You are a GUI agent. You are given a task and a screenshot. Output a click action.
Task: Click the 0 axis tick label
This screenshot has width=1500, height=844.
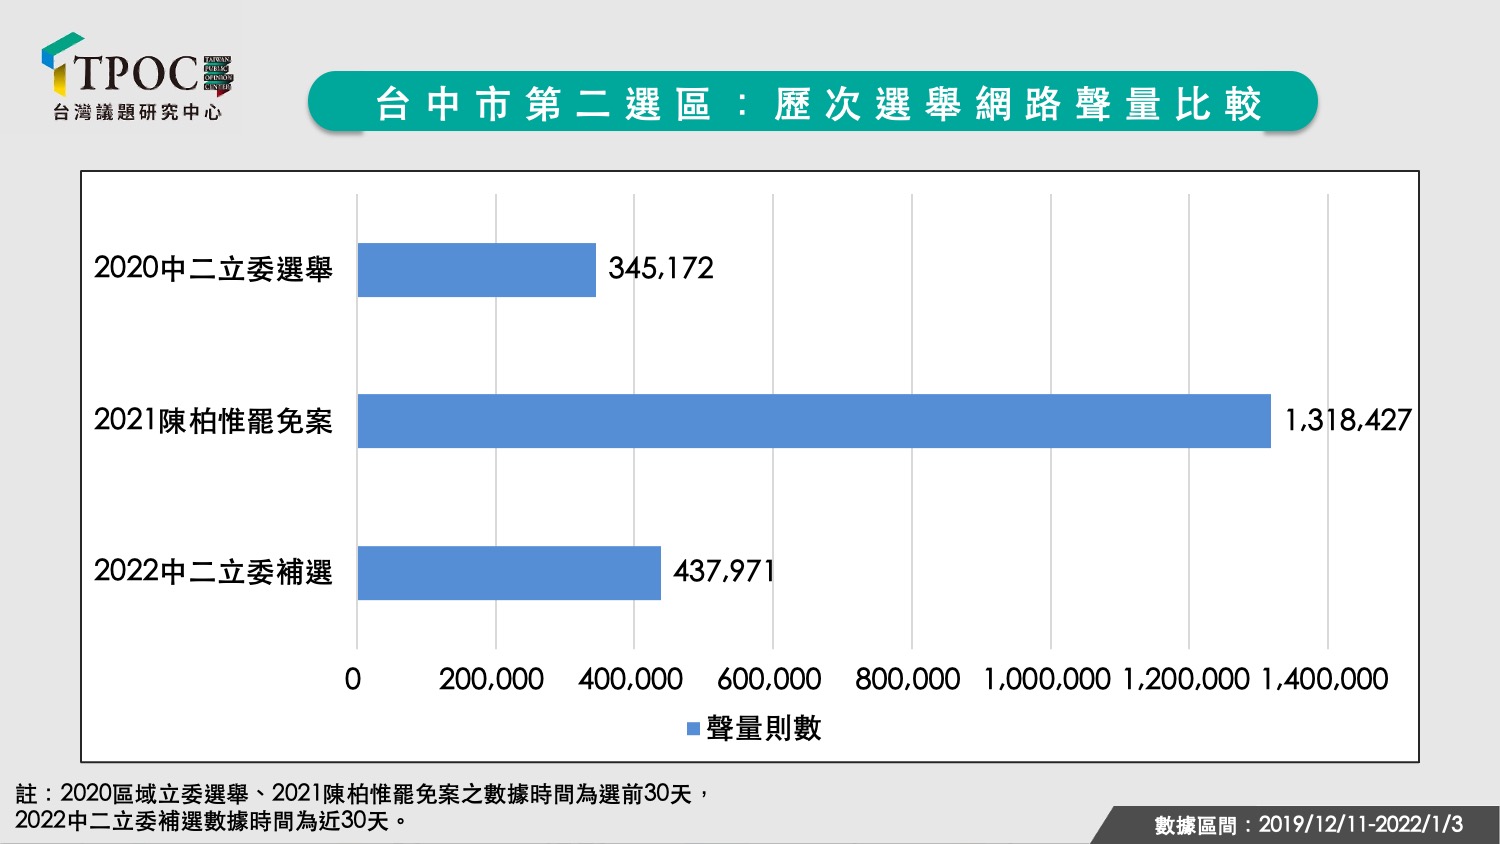click(352, 680)
